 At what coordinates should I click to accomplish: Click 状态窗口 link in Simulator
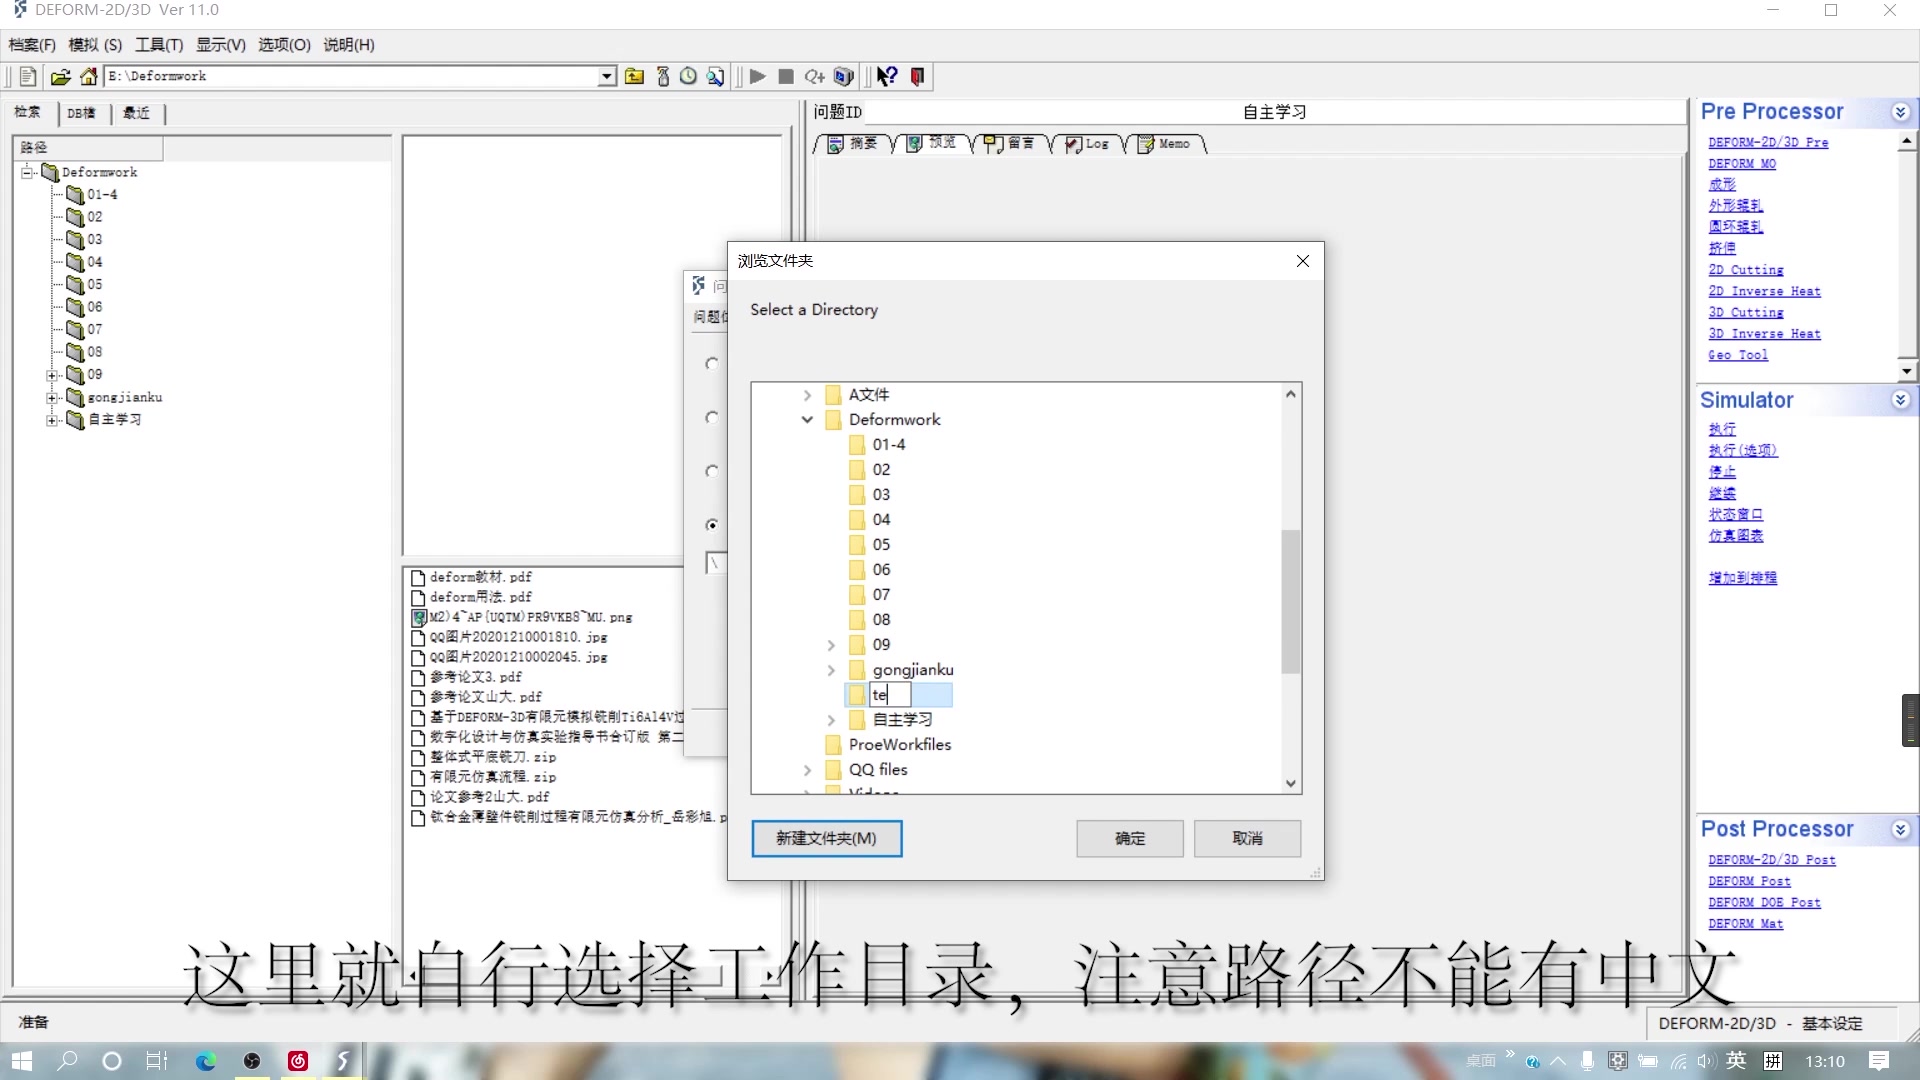coord(1735,514)
